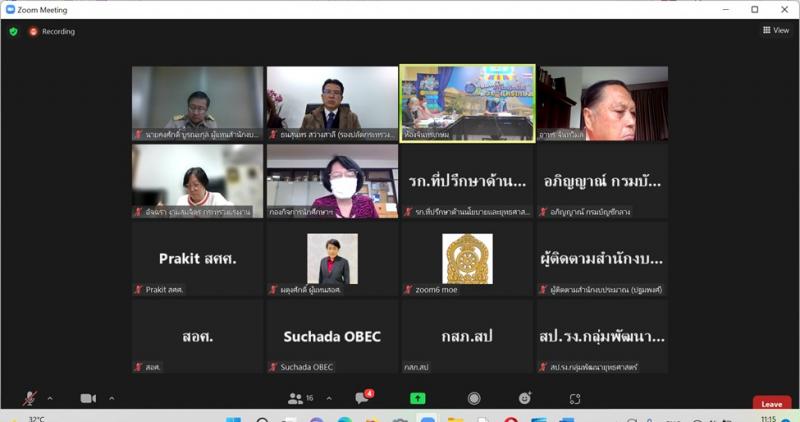Screen dimensions: 800x422
Task: Select the Suchada OBEC participant tile
Action: pos(332,336)
